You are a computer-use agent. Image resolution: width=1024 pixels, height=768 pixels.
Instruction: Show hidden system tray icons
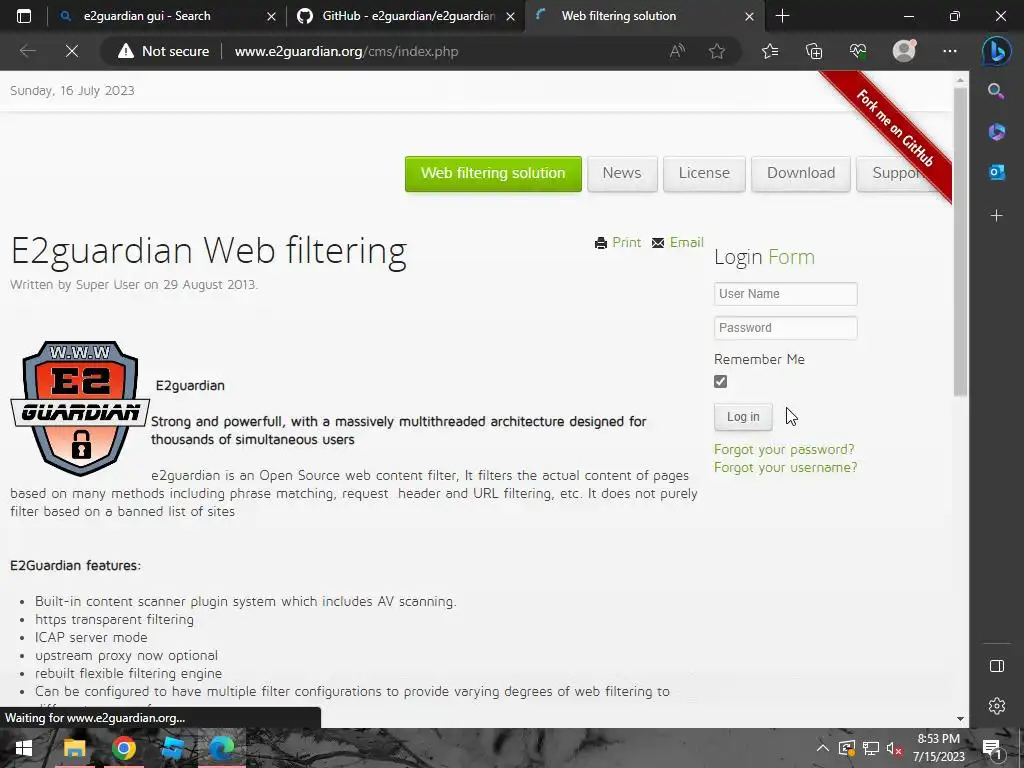click(823, 748)
